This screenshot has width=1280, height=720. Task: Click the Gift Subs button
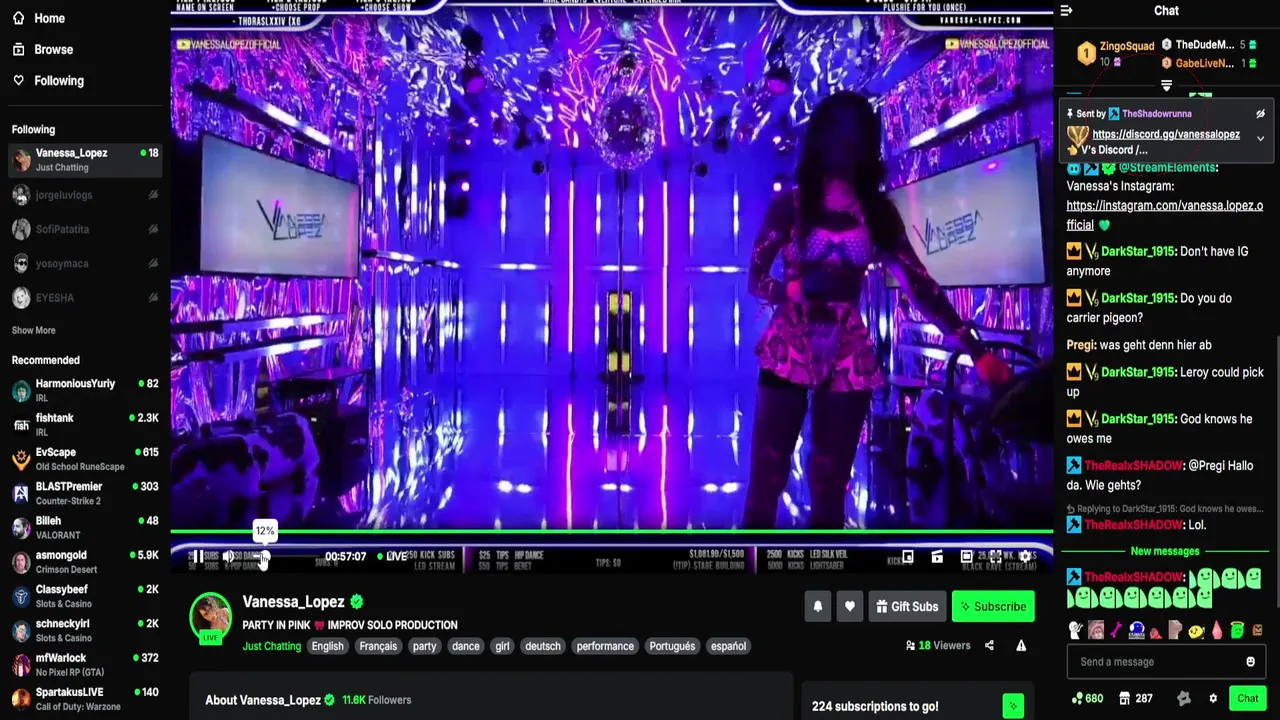[907, 606]
